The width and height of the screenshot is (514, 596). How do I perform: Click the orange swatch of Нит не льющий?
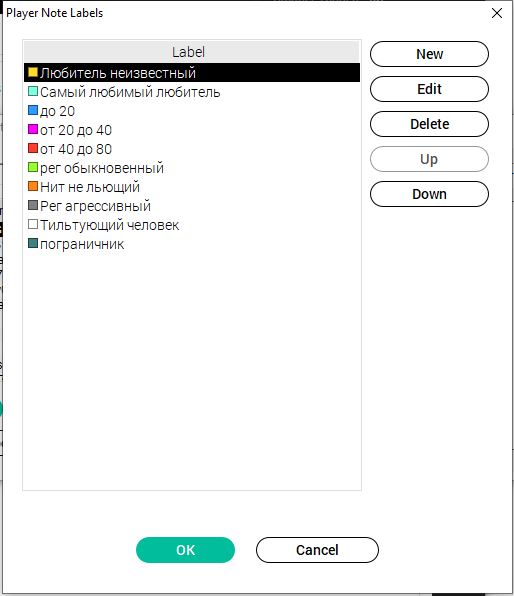(33, 186)
